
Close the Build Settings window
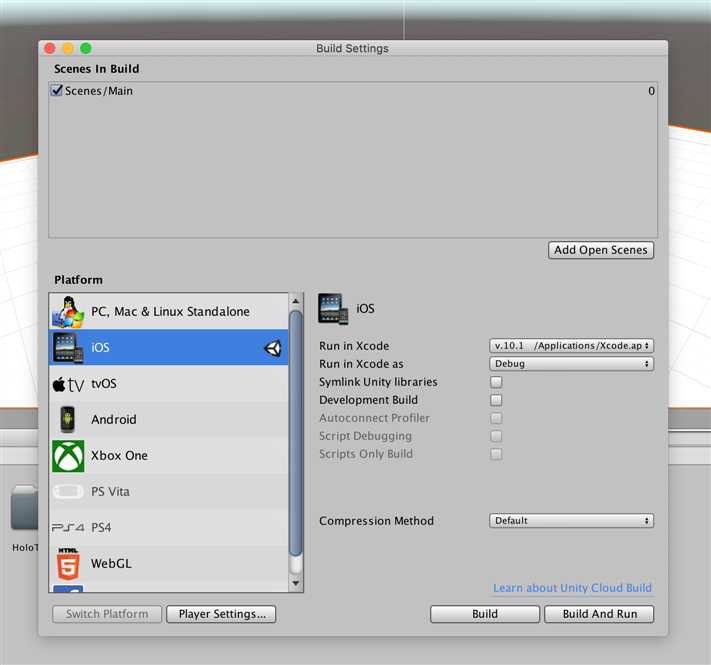[x=50, y=48]
